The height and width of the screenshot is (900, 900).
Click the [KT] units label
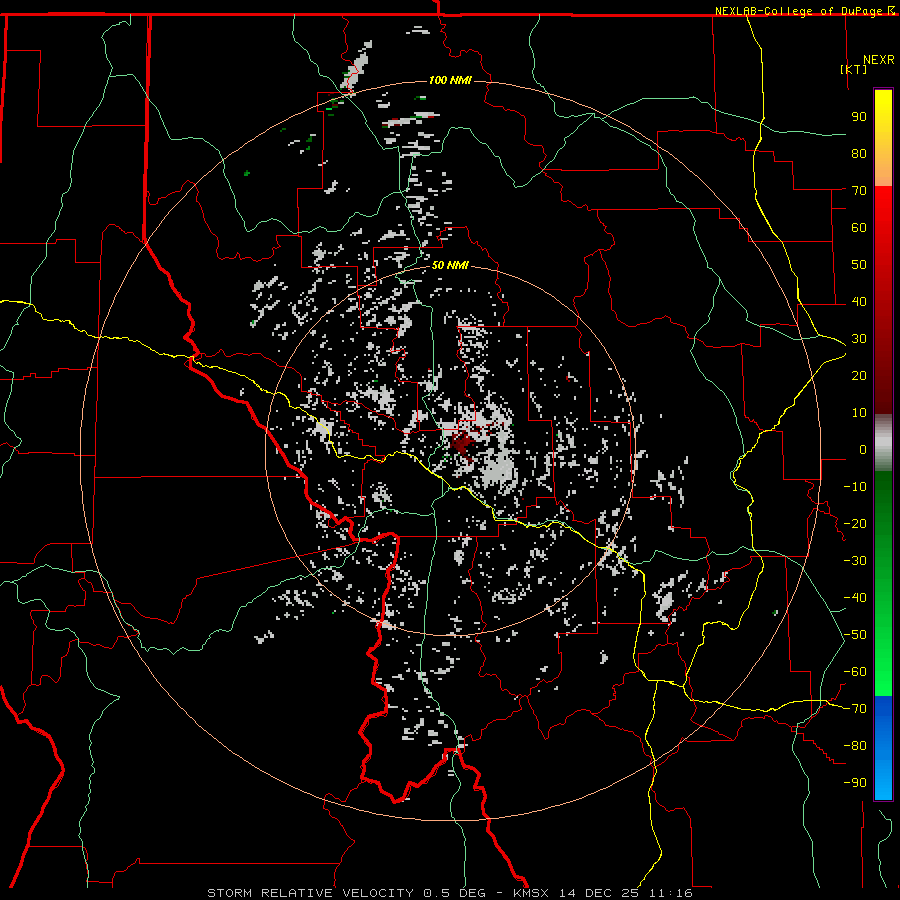pos(854,69)
